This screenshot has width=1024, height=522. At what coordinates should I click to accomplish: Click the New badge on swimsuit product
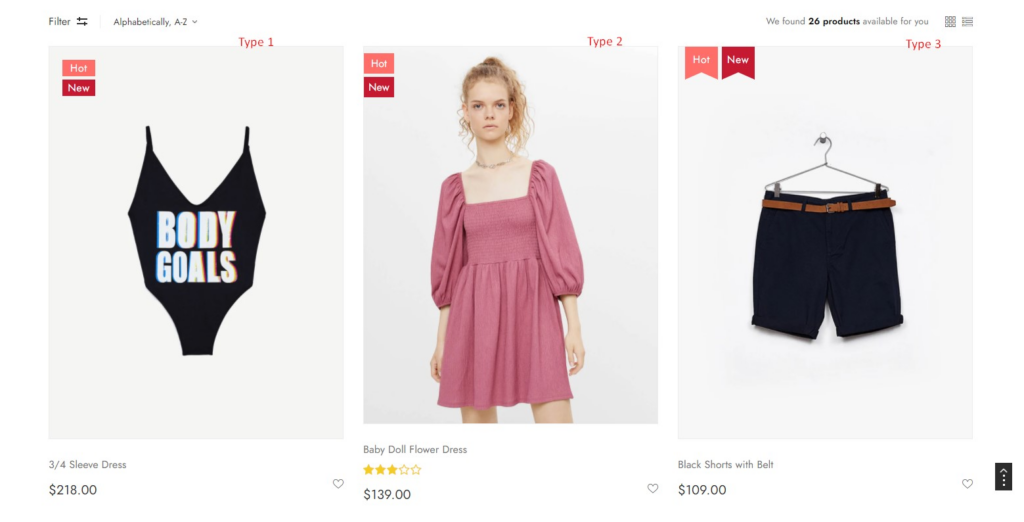[78, 88]
